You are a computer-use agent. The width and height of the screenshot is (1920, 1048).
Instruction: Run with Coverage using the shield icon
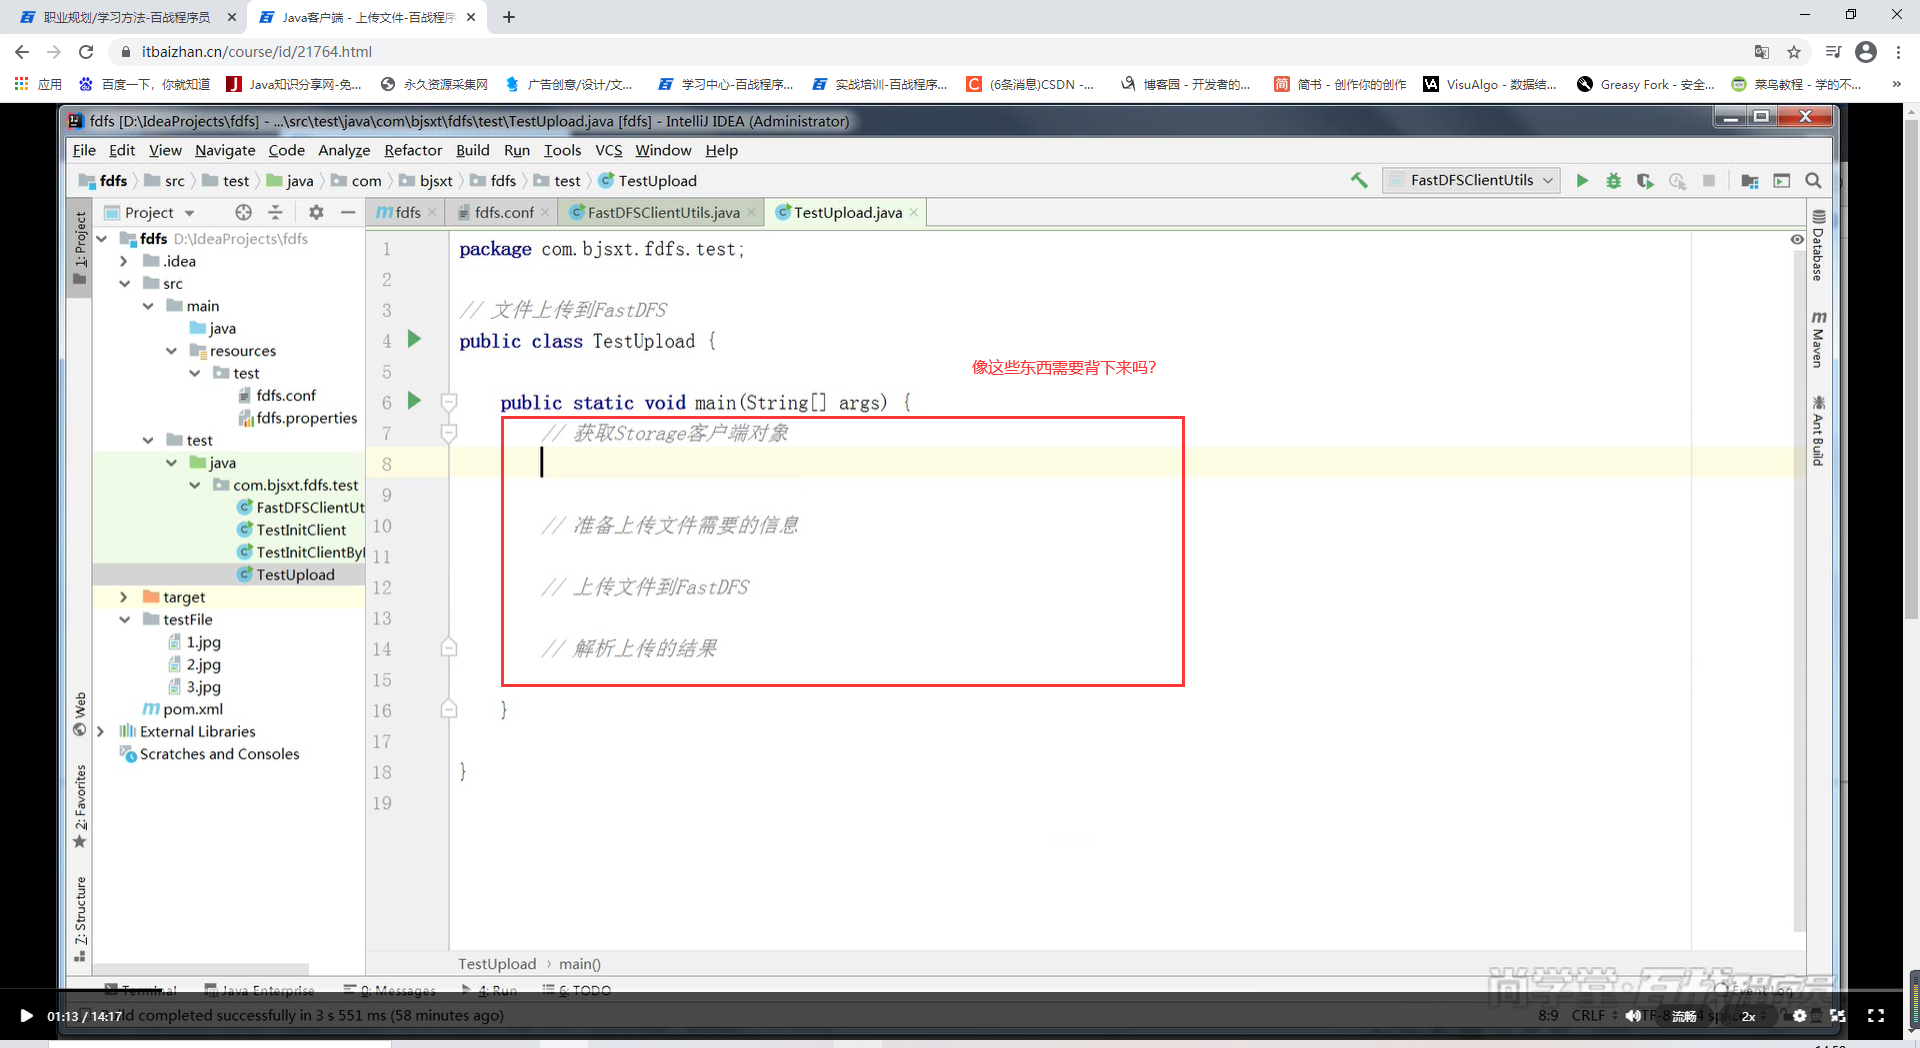point(1645,180)
